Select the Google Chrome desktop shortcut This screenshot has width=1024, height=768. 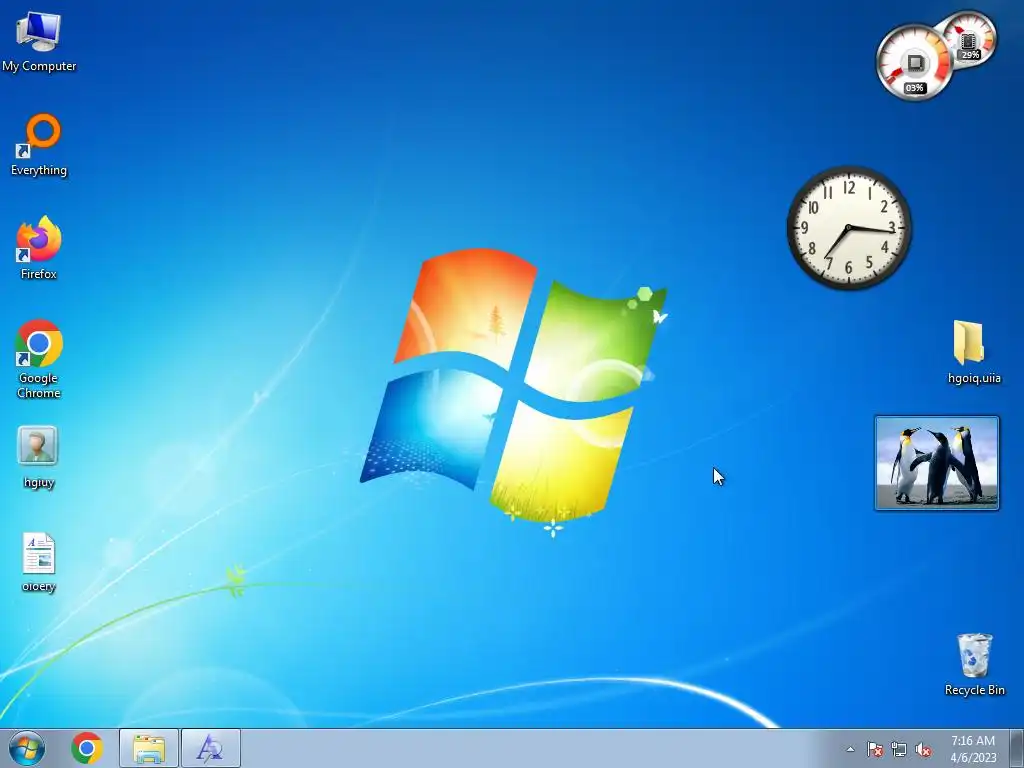[39, 359]
